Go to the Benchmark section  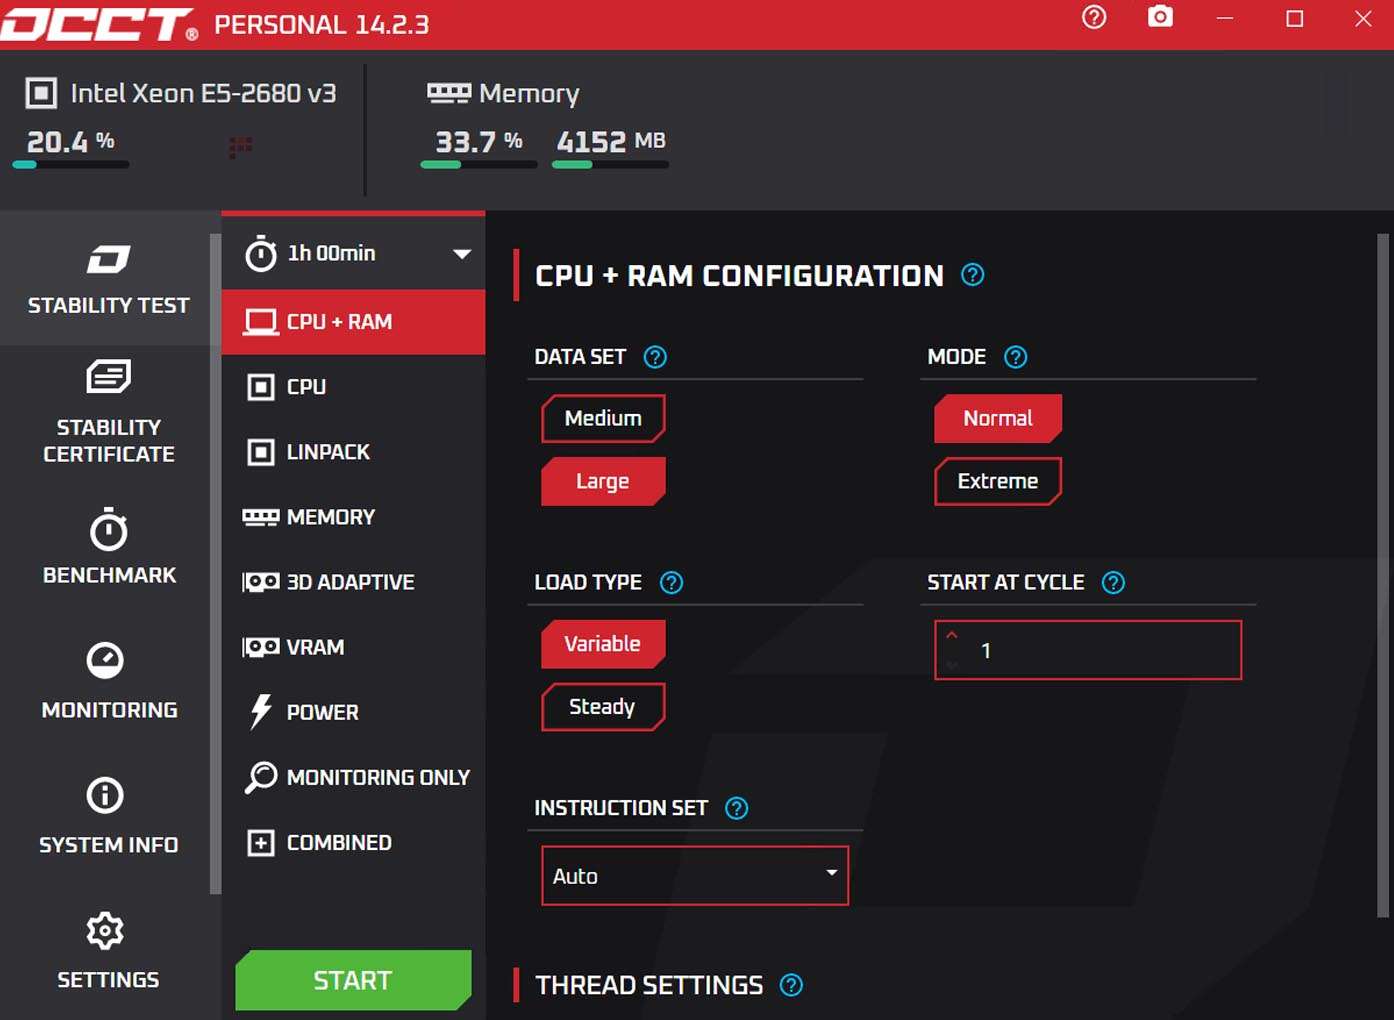108,546
